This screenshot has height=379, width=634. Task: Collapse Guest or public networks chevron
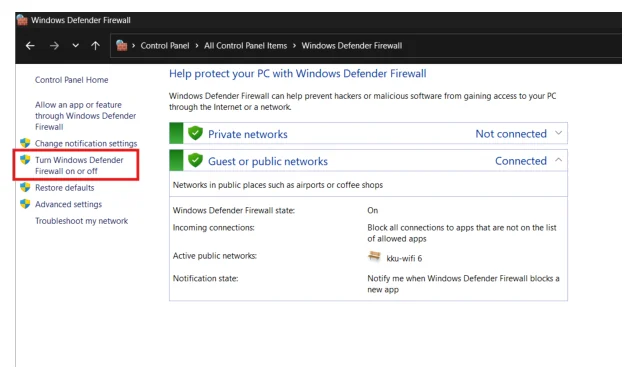point(558,160)
